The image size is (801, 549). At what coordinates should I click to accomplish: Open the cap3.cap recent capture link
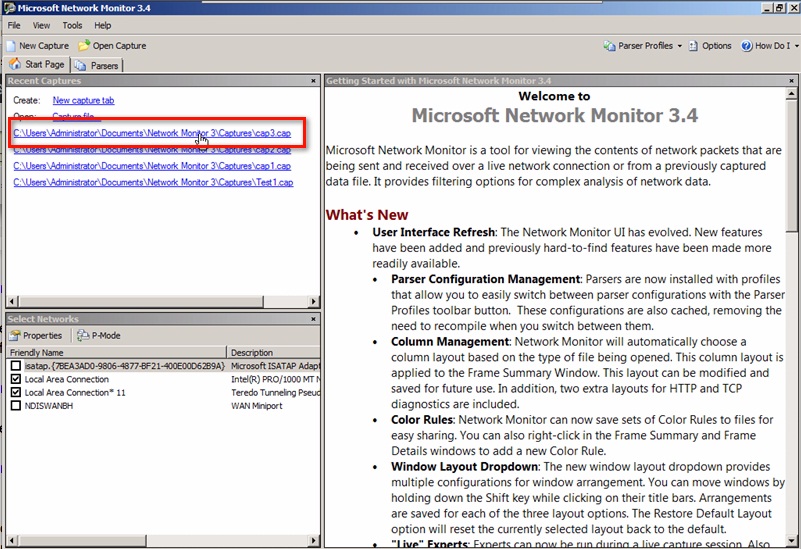pyautogui.click(x=152, y=133)
